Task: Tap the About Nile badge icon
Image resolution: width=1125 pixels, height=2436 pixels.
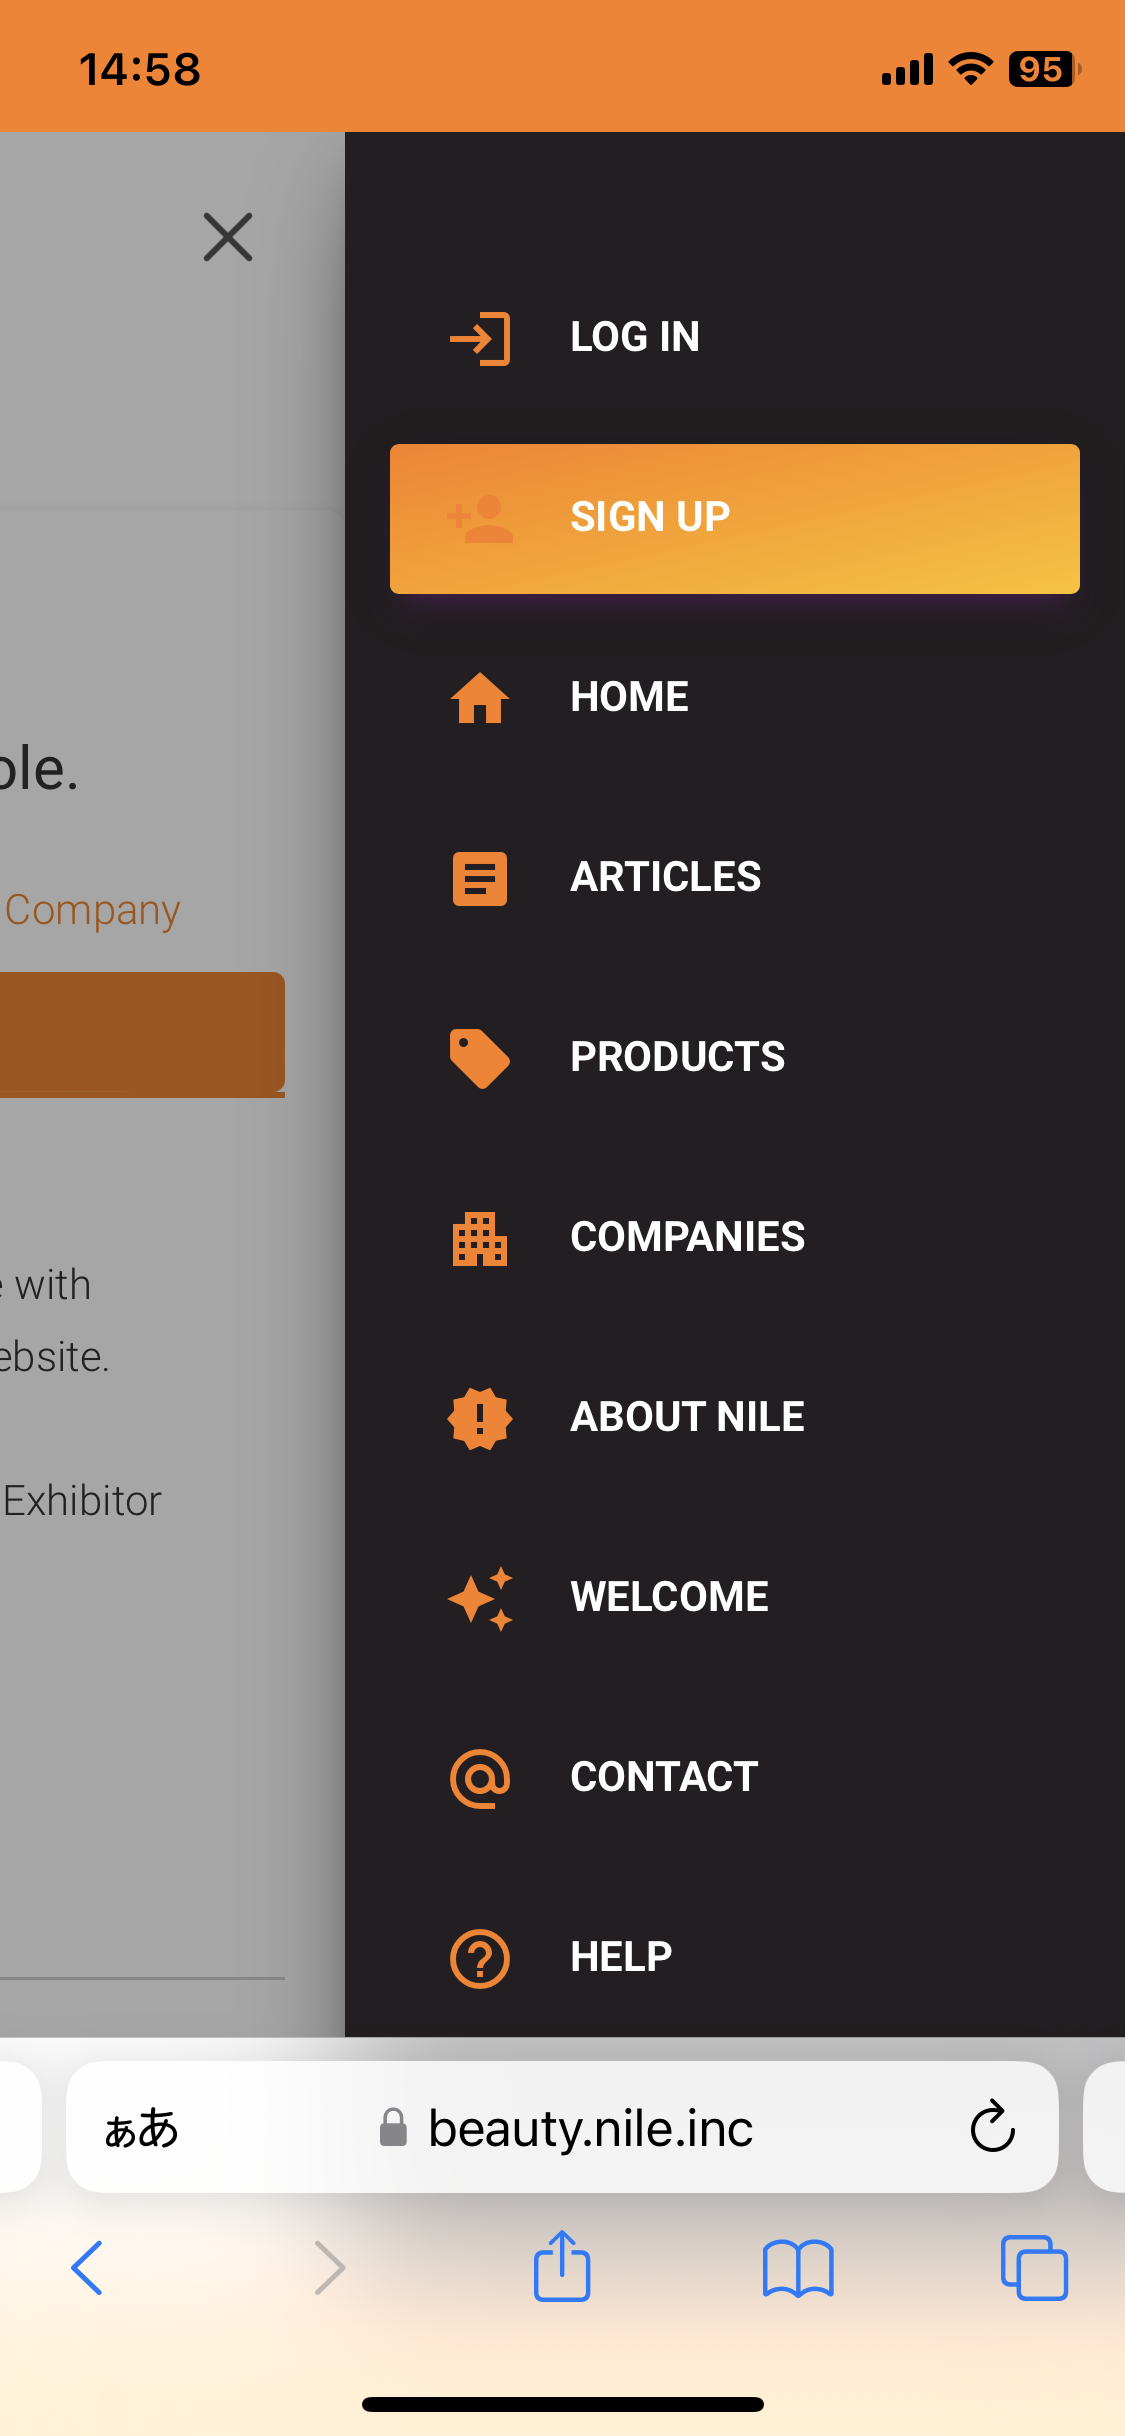Action: [480, 1418]
